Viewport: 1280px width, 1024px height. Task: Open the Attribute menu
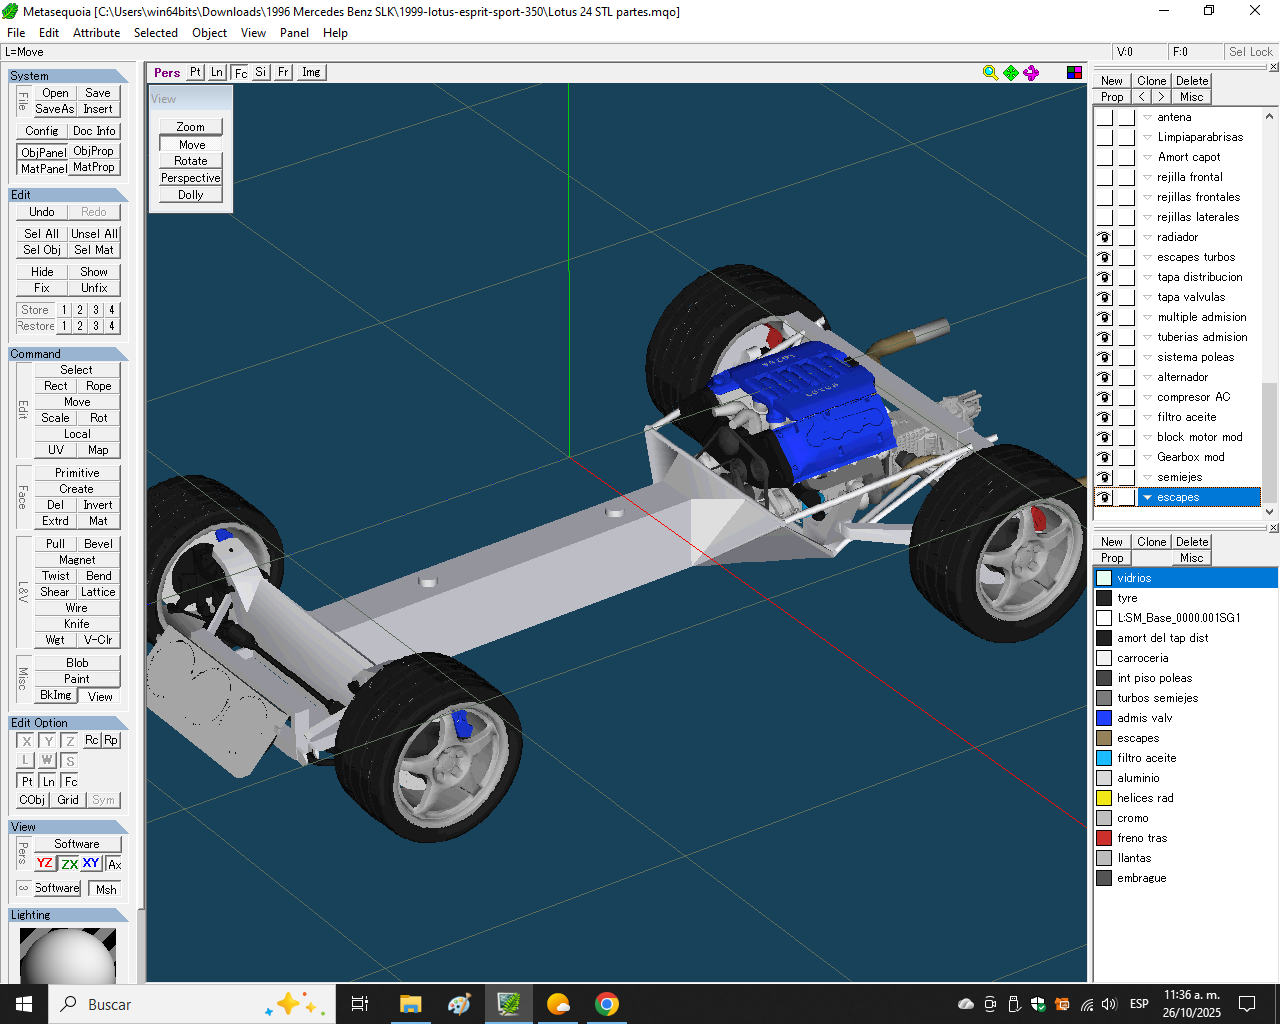[96, 33]
